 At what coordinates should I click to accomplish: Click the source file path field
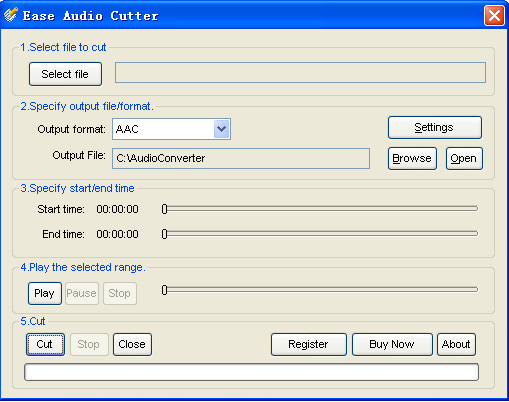click(x=300, y=72)
